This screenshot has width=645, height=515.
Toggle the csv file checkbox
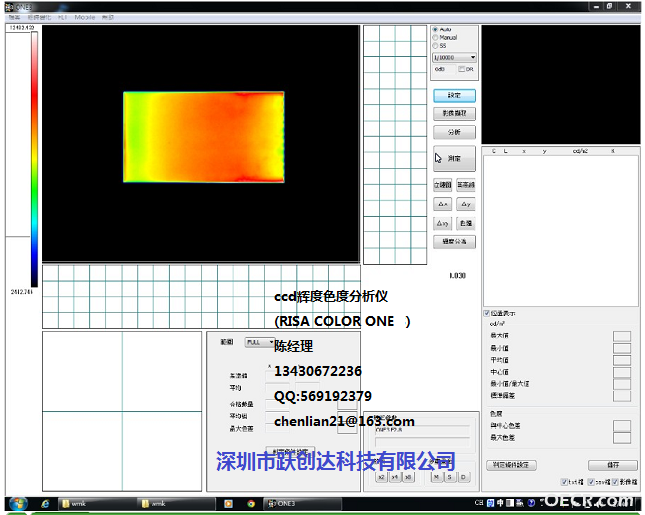coord(591,482)
